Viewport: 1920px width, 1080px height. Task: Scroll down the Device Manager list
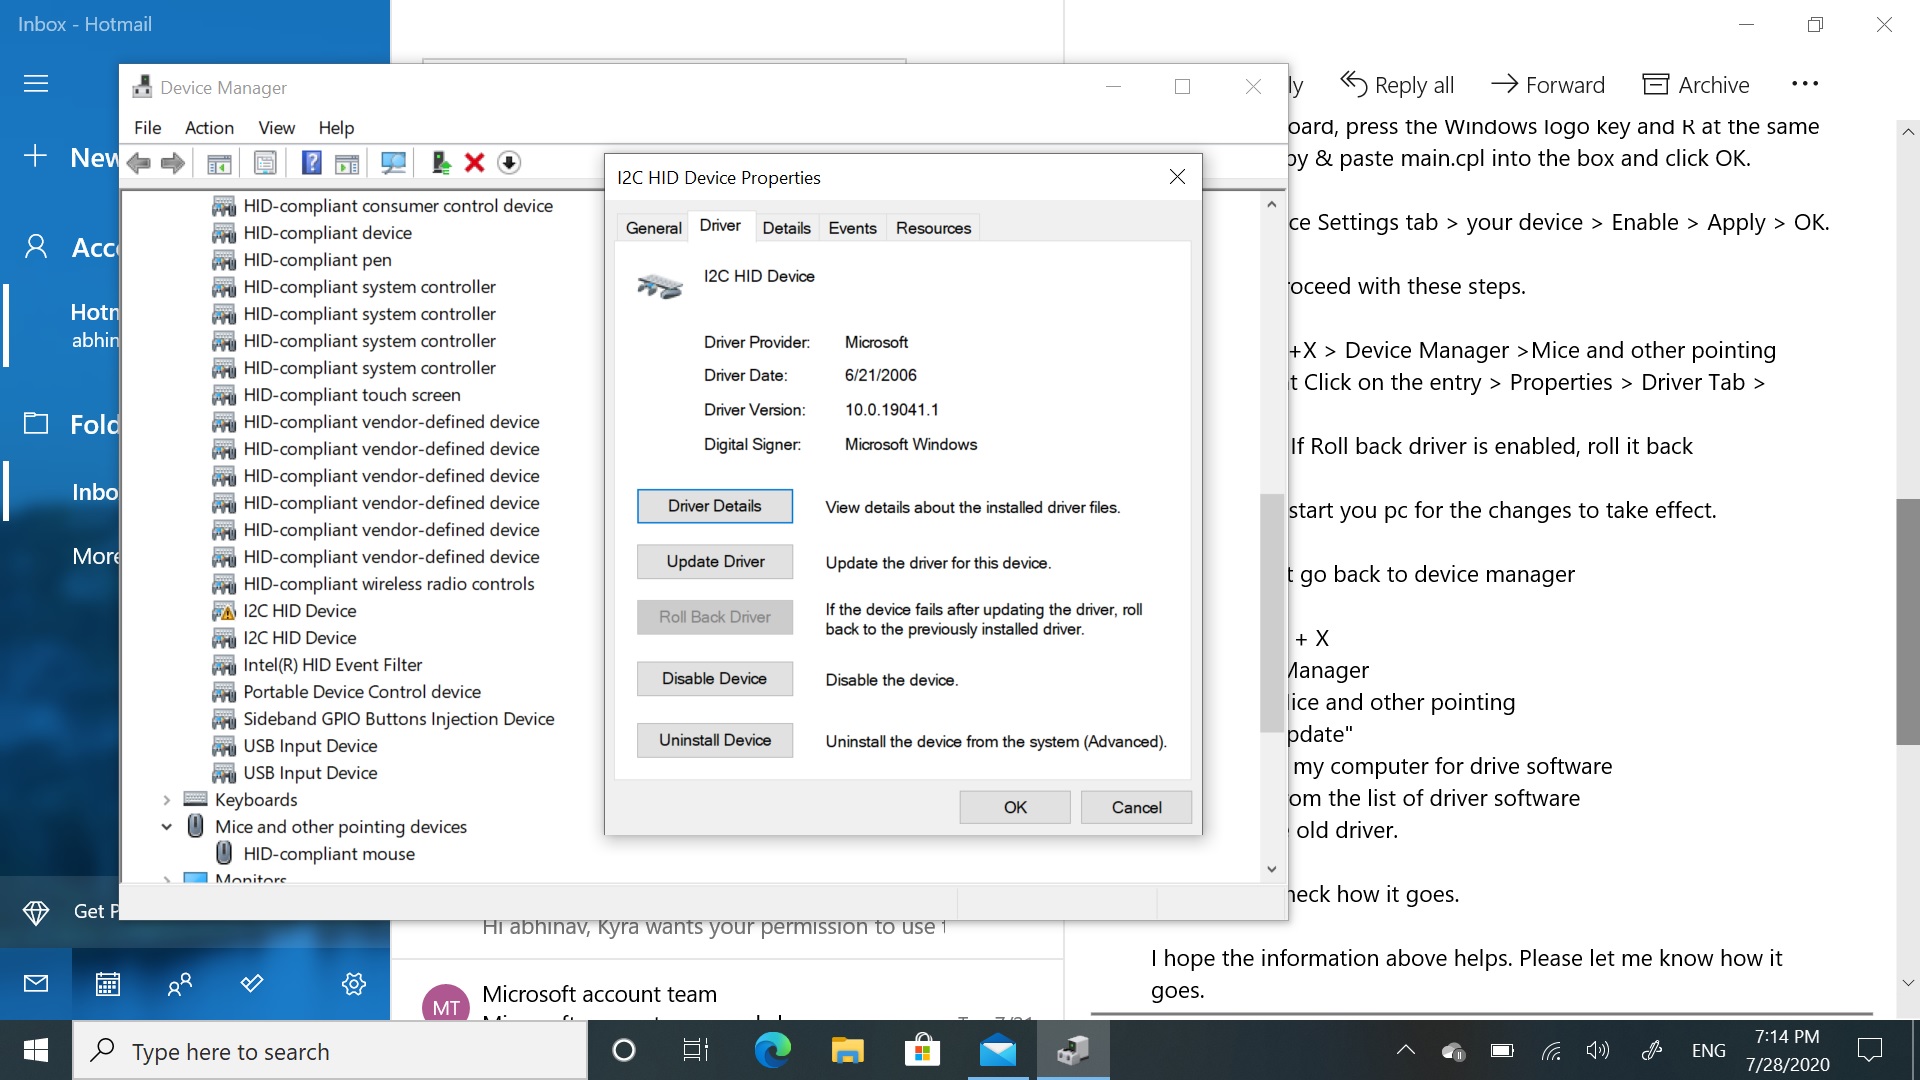tap(1269, 870)
